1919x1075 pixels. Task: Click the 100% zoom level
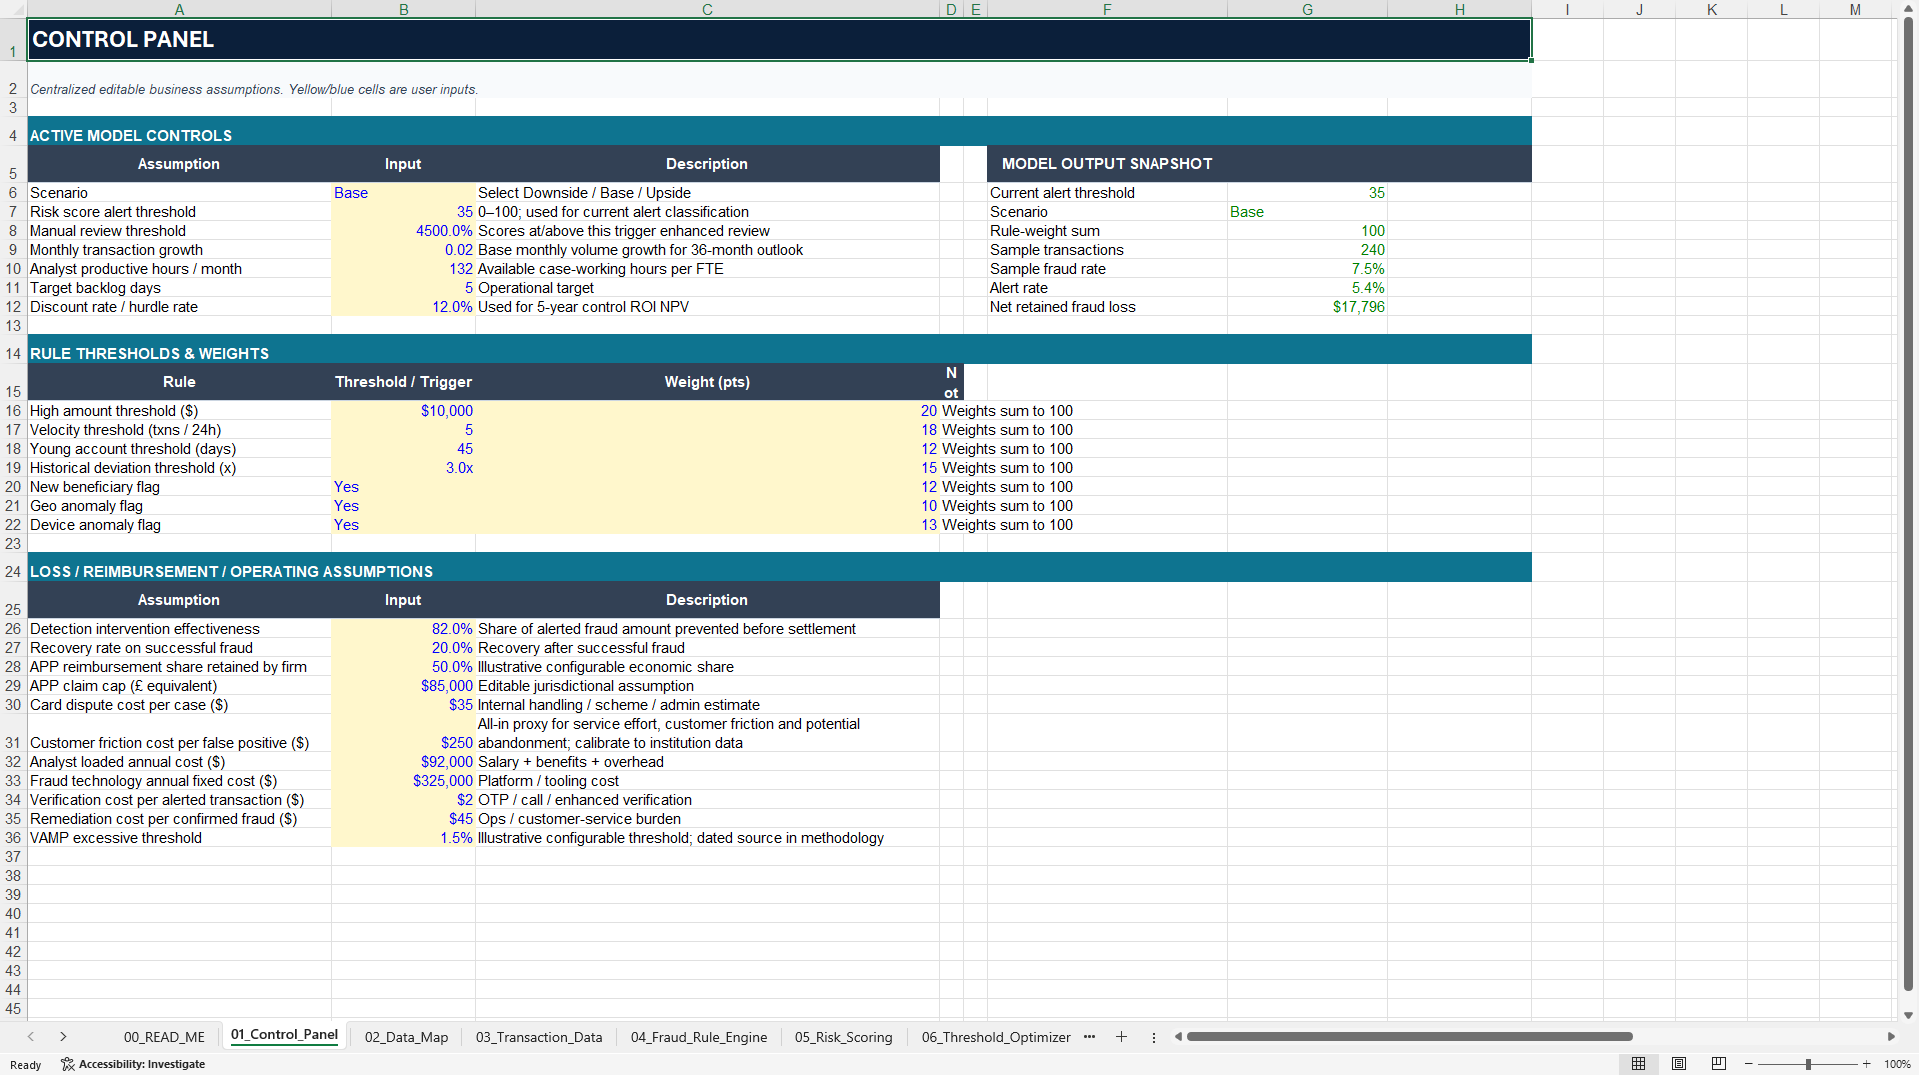coord(1897,1064)
